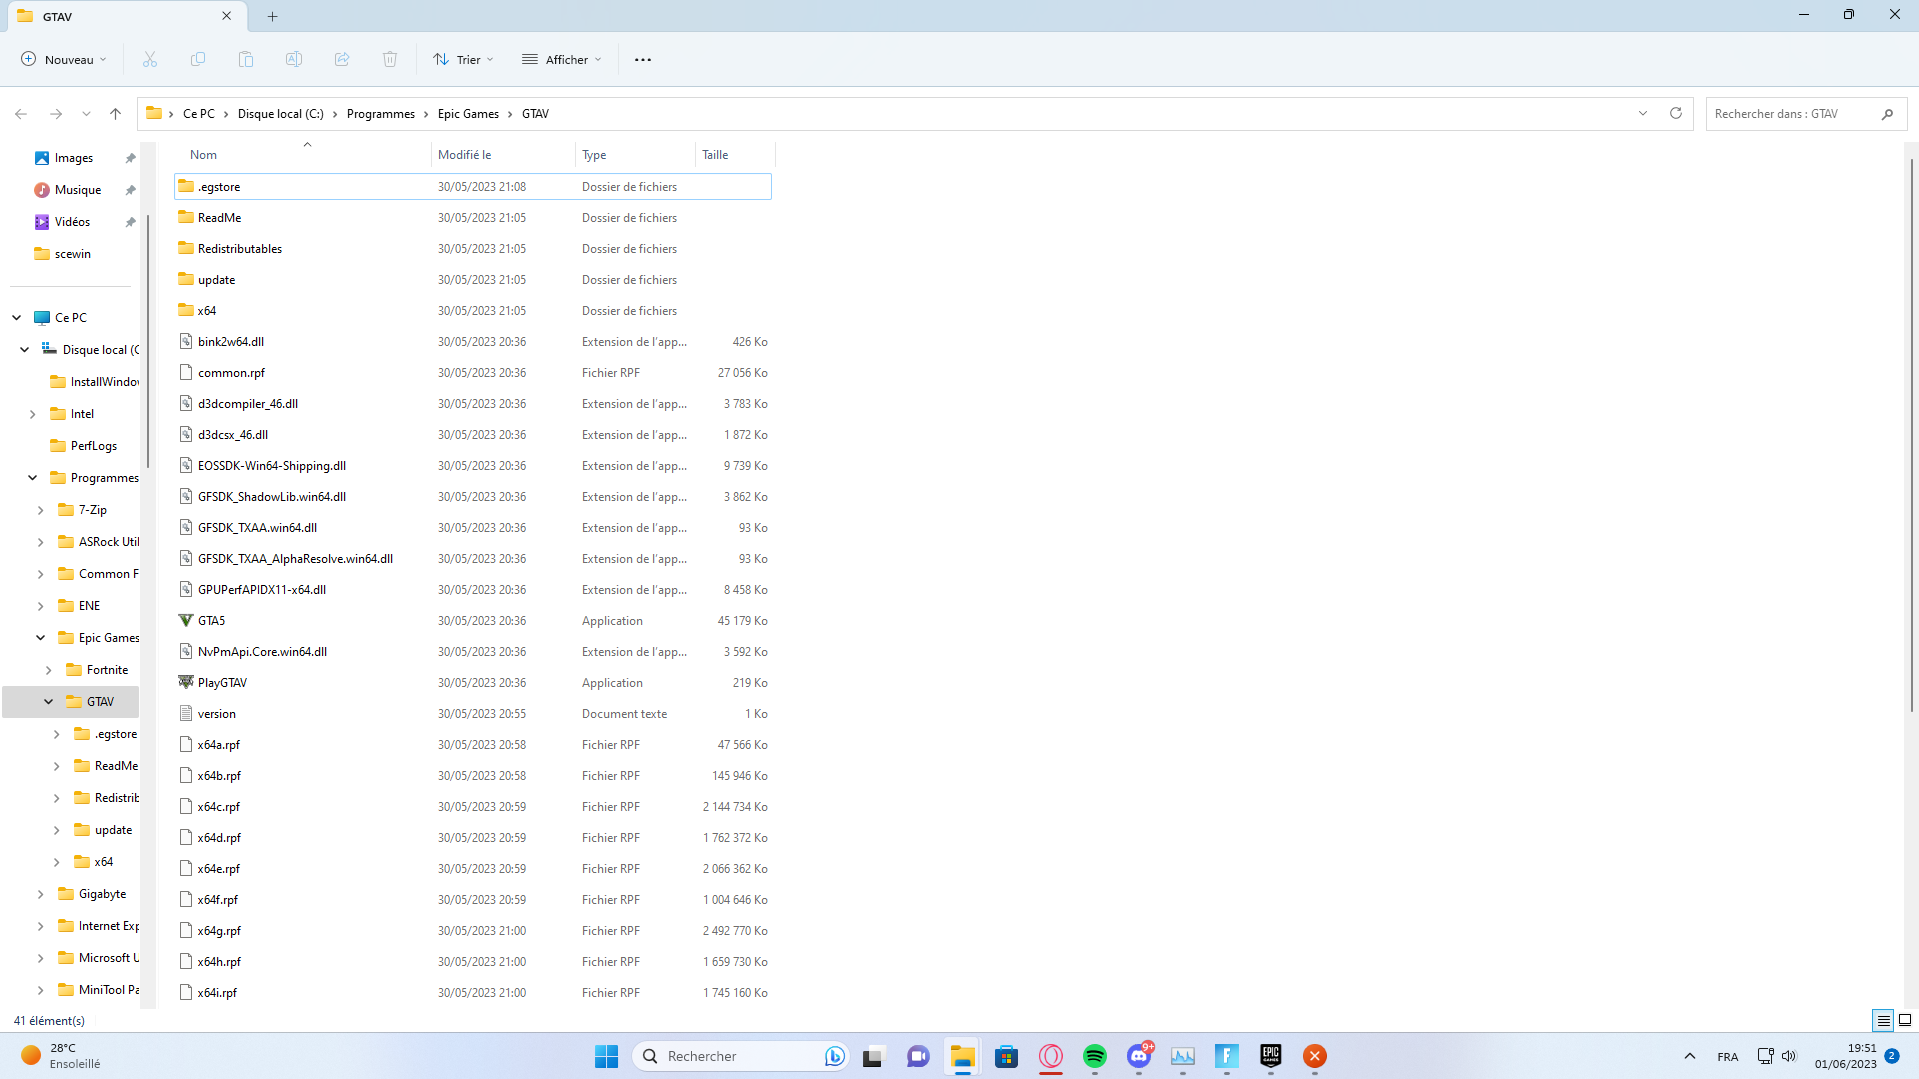Select the Rename icon in the toolbar

(x=293, y=59)
